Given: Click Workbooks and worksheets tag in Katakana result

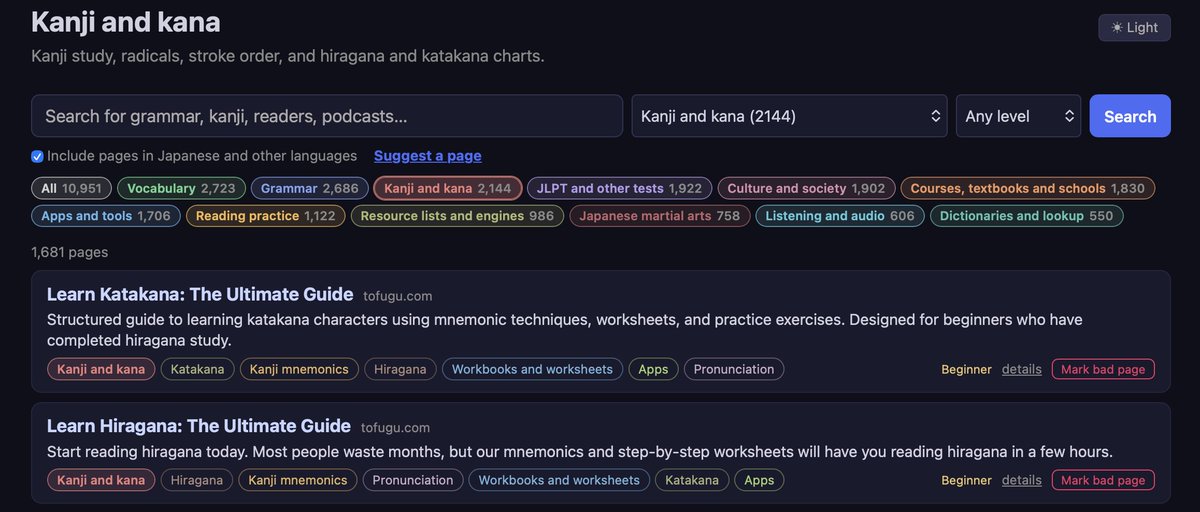Looking at the screenshot, I should (x=532, y=369).
